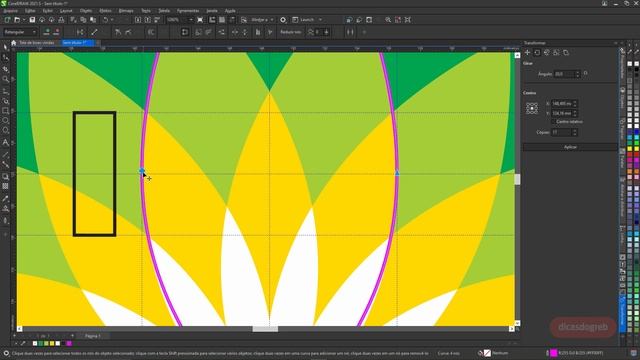Switch to Tela de boas-vindas tab
This screenshot has width=640, height=360.
tap(37, 42)
